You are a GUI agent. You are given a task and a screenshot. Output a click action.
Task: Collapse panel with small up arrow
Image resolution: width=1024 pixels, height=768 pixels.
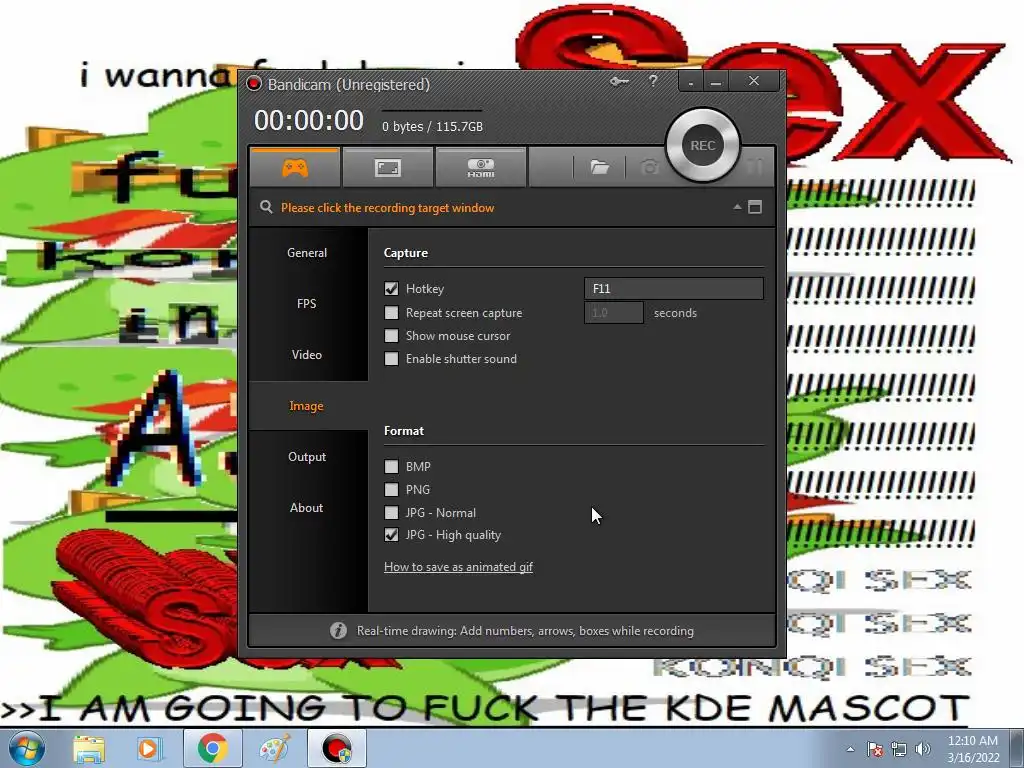point(737,207)
